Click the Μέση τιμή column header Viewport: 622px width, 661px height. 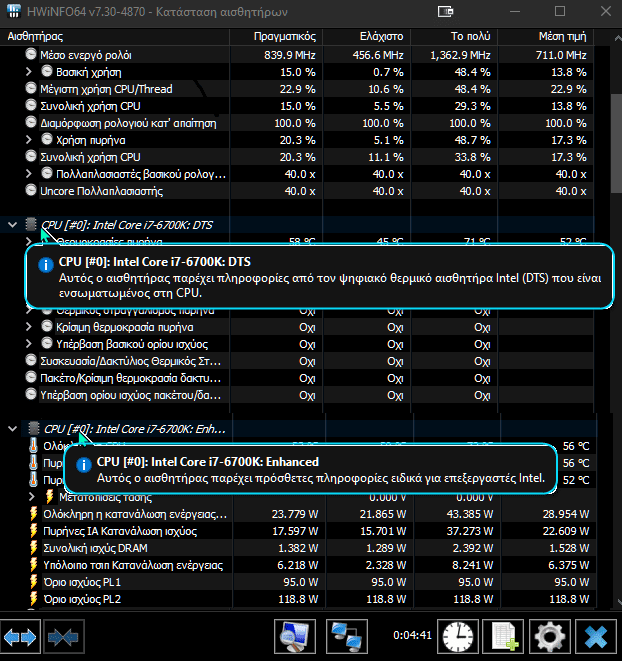[546, 37]
